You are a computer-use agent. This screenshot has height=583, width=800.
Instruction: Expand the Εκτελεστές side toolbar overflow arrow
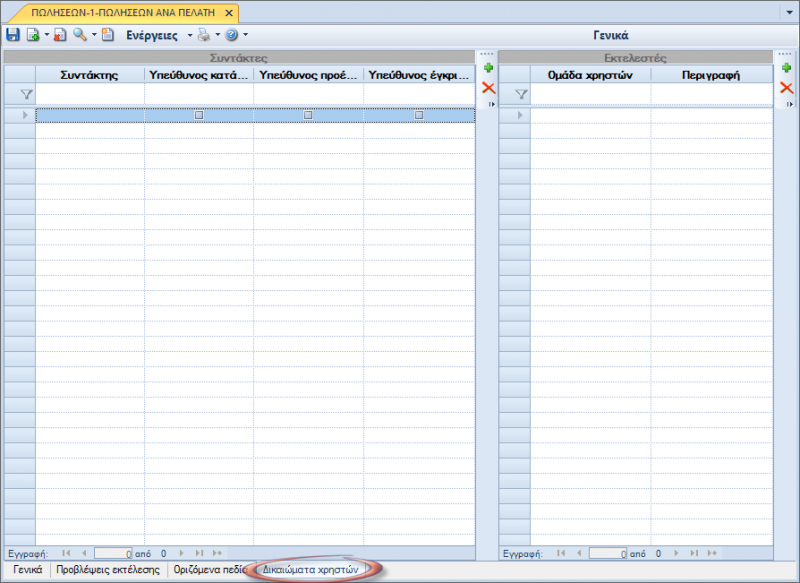pos(789,104)
